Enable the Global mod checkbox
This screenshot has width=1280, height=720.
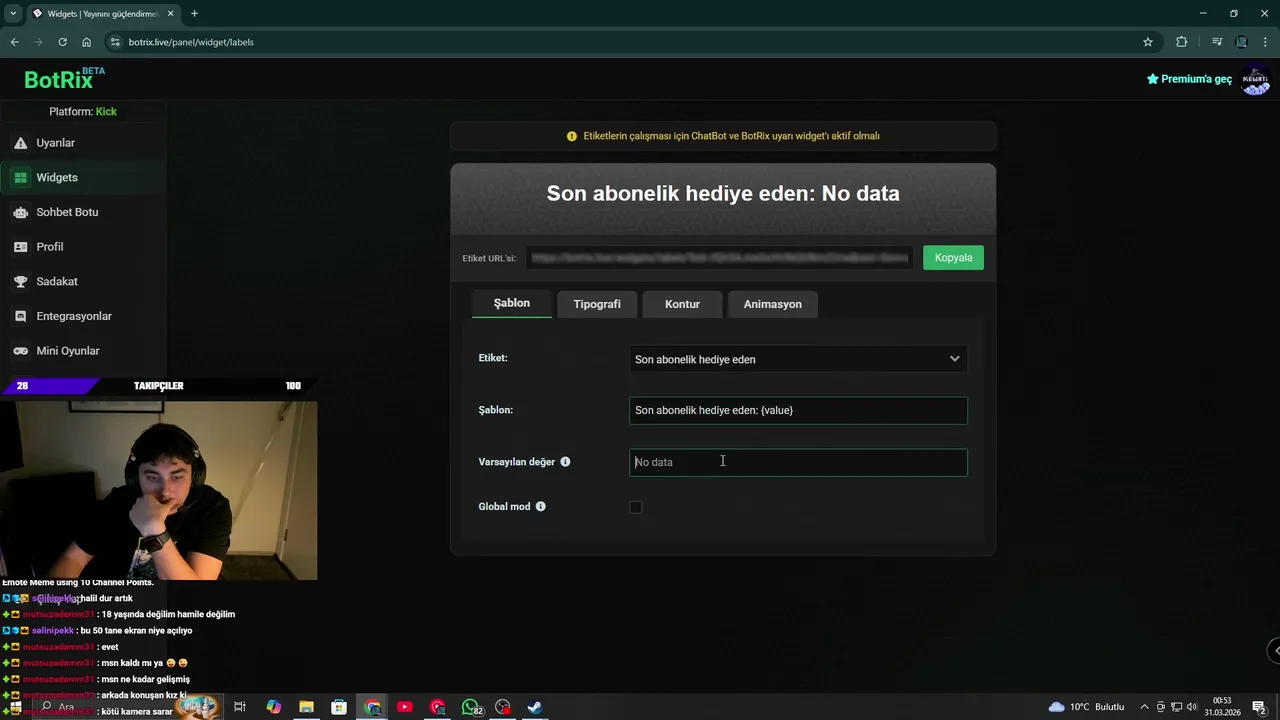pyautogui.click(x=636, y=507)
